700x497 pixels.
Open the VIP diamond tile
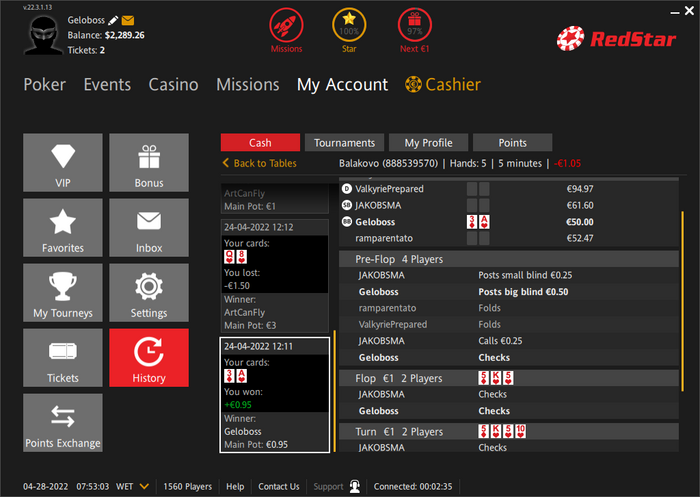(63, 163)
